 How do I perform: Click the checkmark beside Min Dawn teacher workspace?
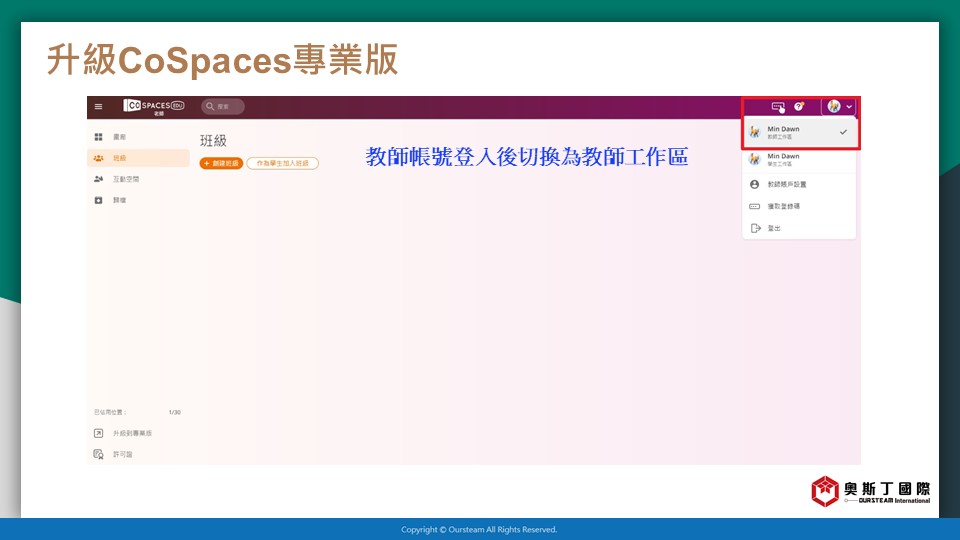coord(843,132)
